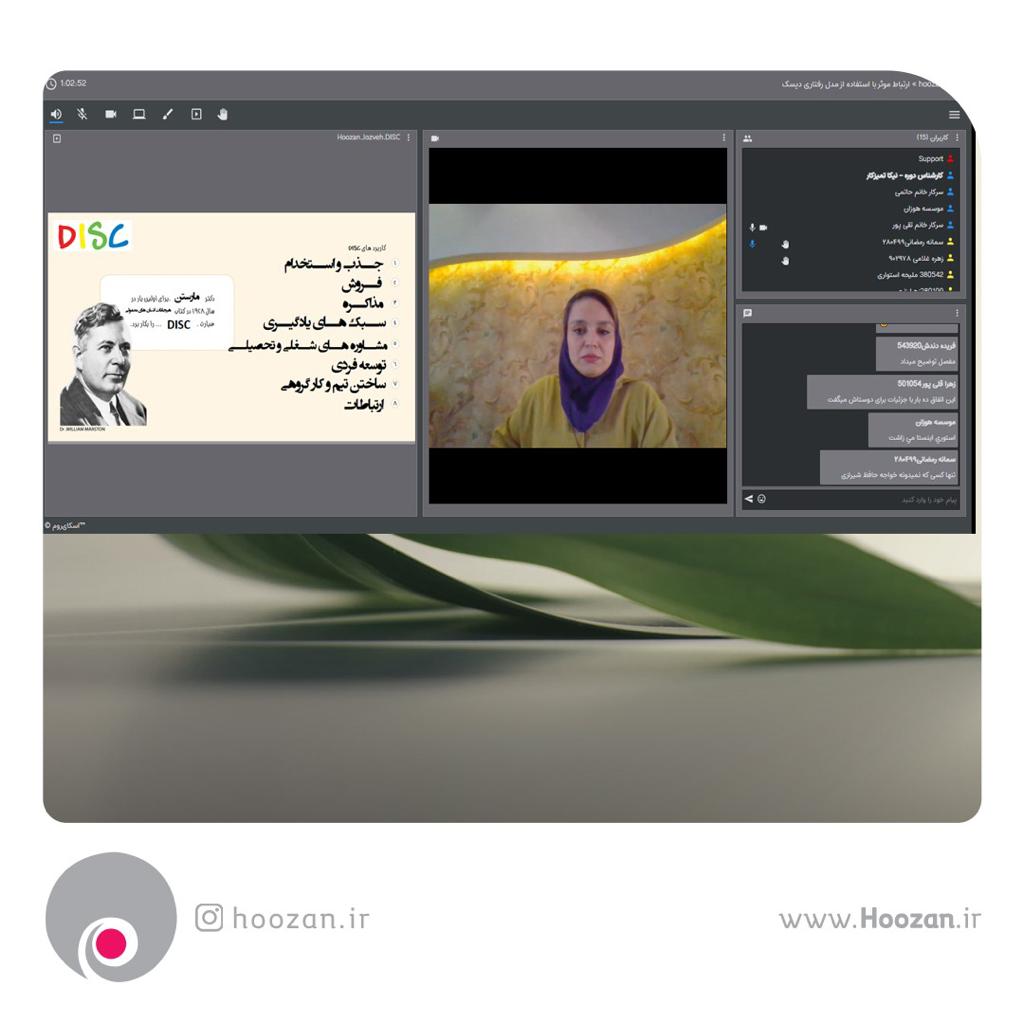
Task: Send the chat message with arrow icon
Action: click(748, 499)
